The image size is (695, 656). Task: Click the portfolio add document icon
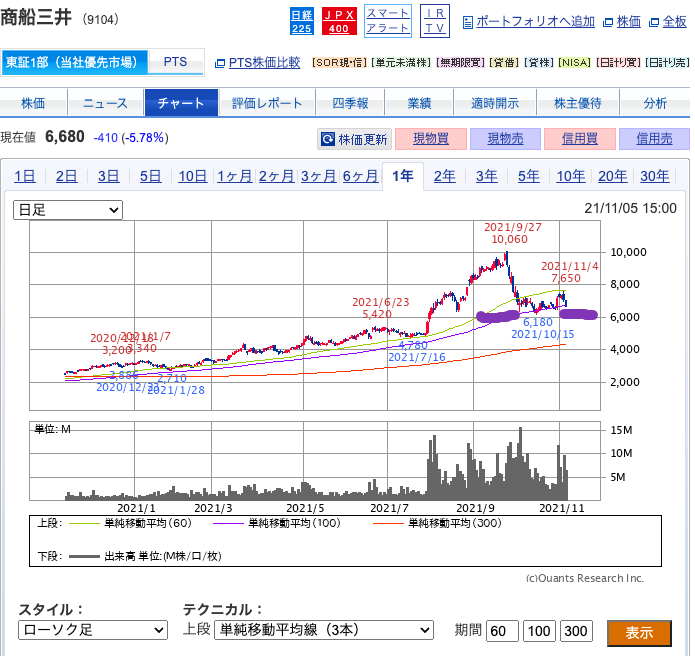tap(467, 22)
